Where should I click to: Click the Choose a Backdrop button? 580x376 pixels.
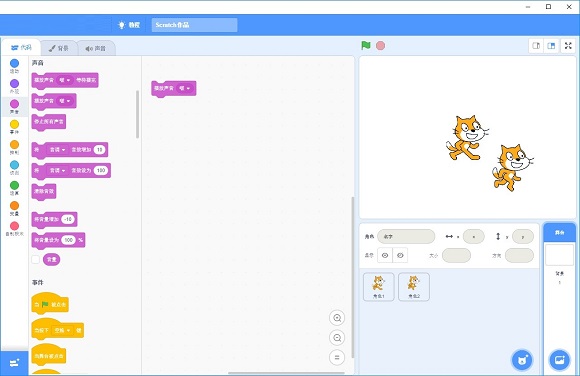(559, 360)
